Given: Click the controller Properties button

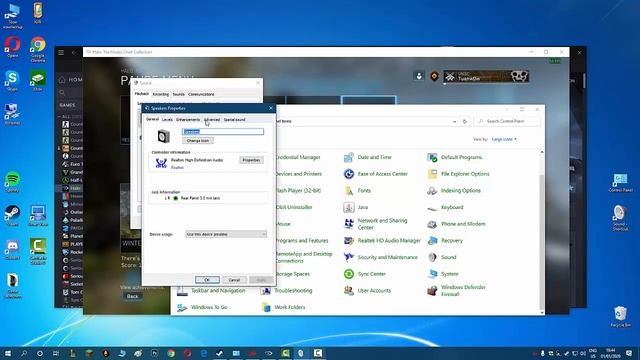Looking at the screenshot, I should point(251,160).
